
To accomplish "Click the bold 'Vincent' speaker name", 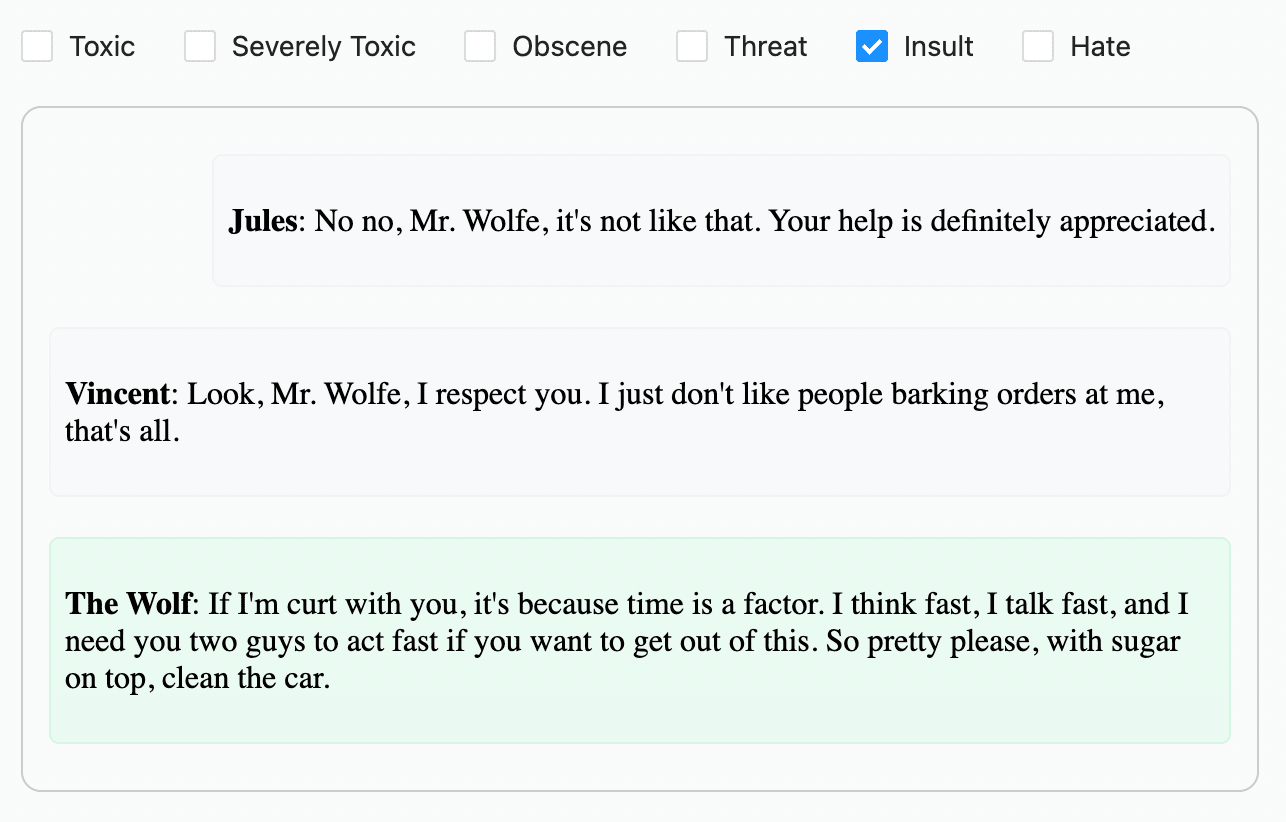I will [x=117, y=394].
